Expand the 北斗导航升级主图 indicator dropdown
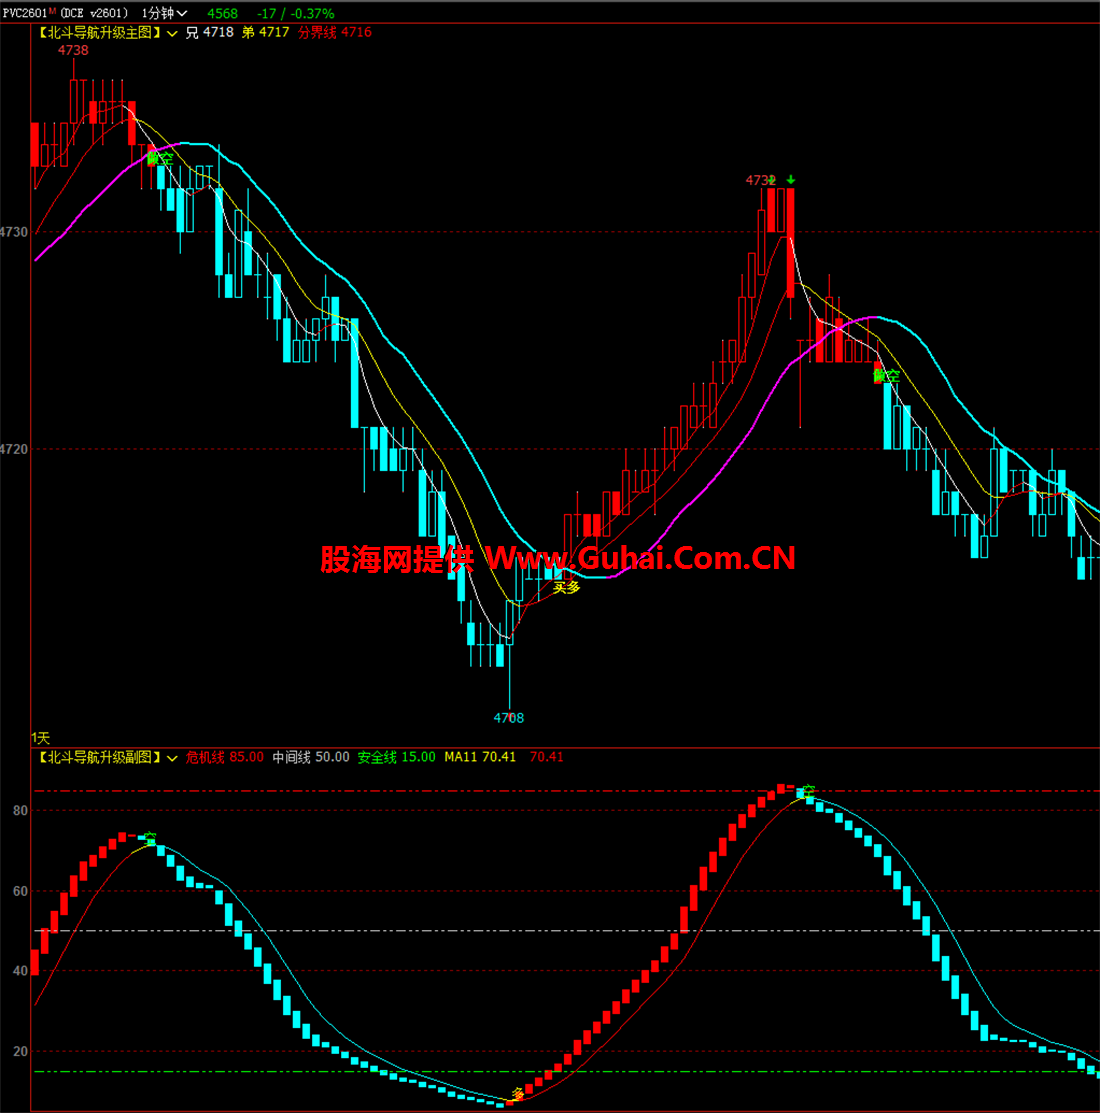The height and width of the screenshot is (1113, 1100). click(x=173, y=33)
